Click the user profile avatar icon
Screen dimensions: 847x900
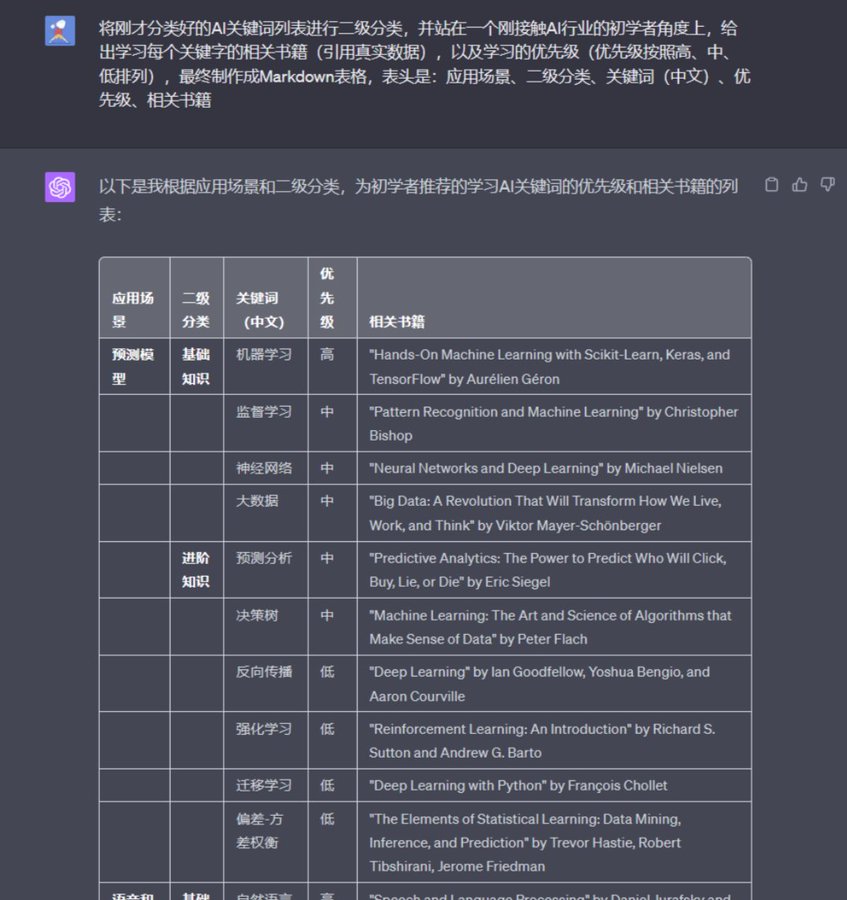[x=60, y=30]
